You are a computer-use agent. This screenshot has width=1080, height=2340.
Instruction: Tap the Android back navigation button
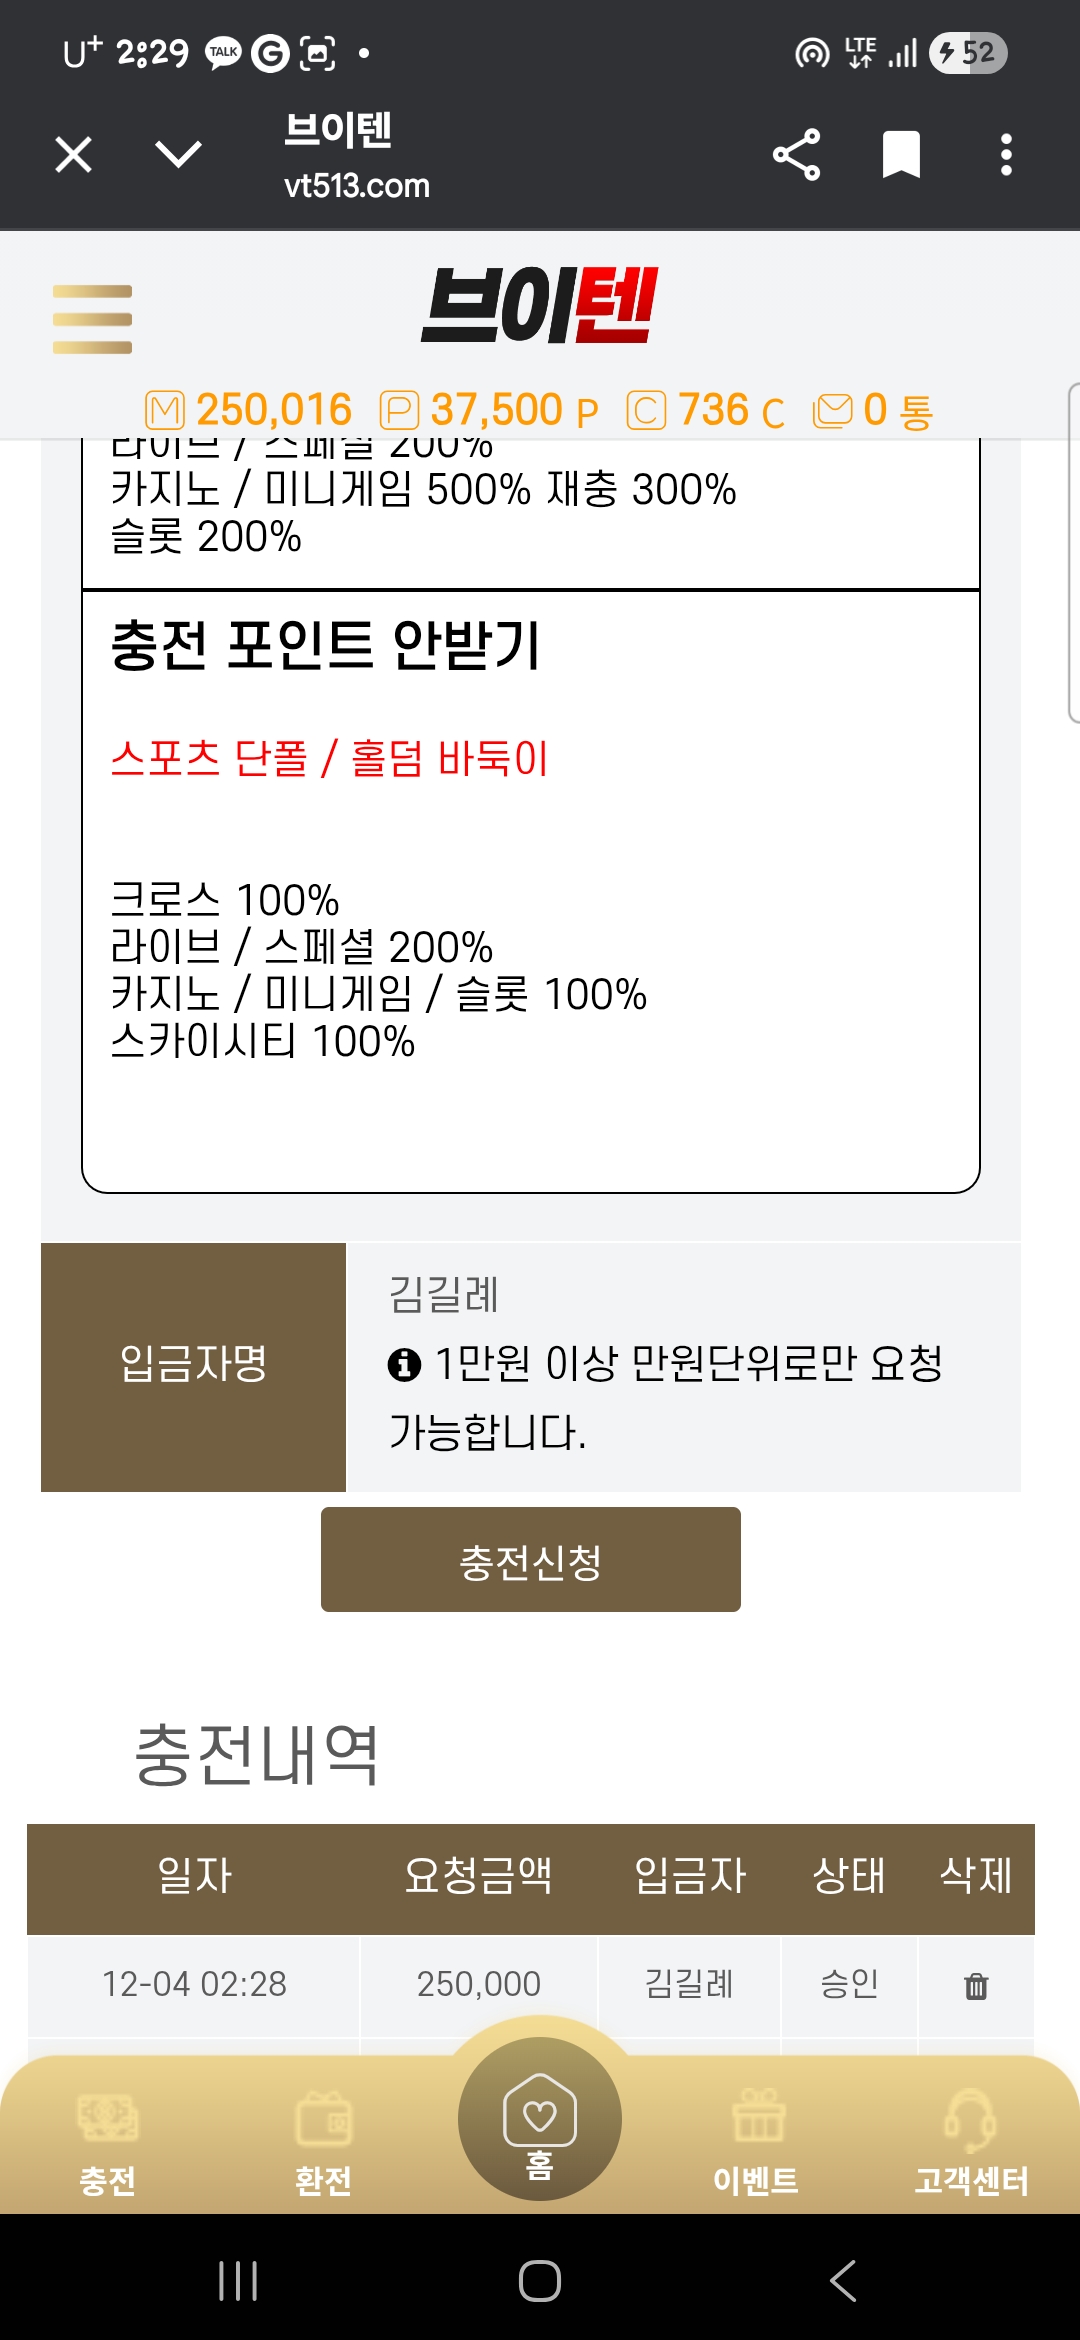(x=843, y=2281)
